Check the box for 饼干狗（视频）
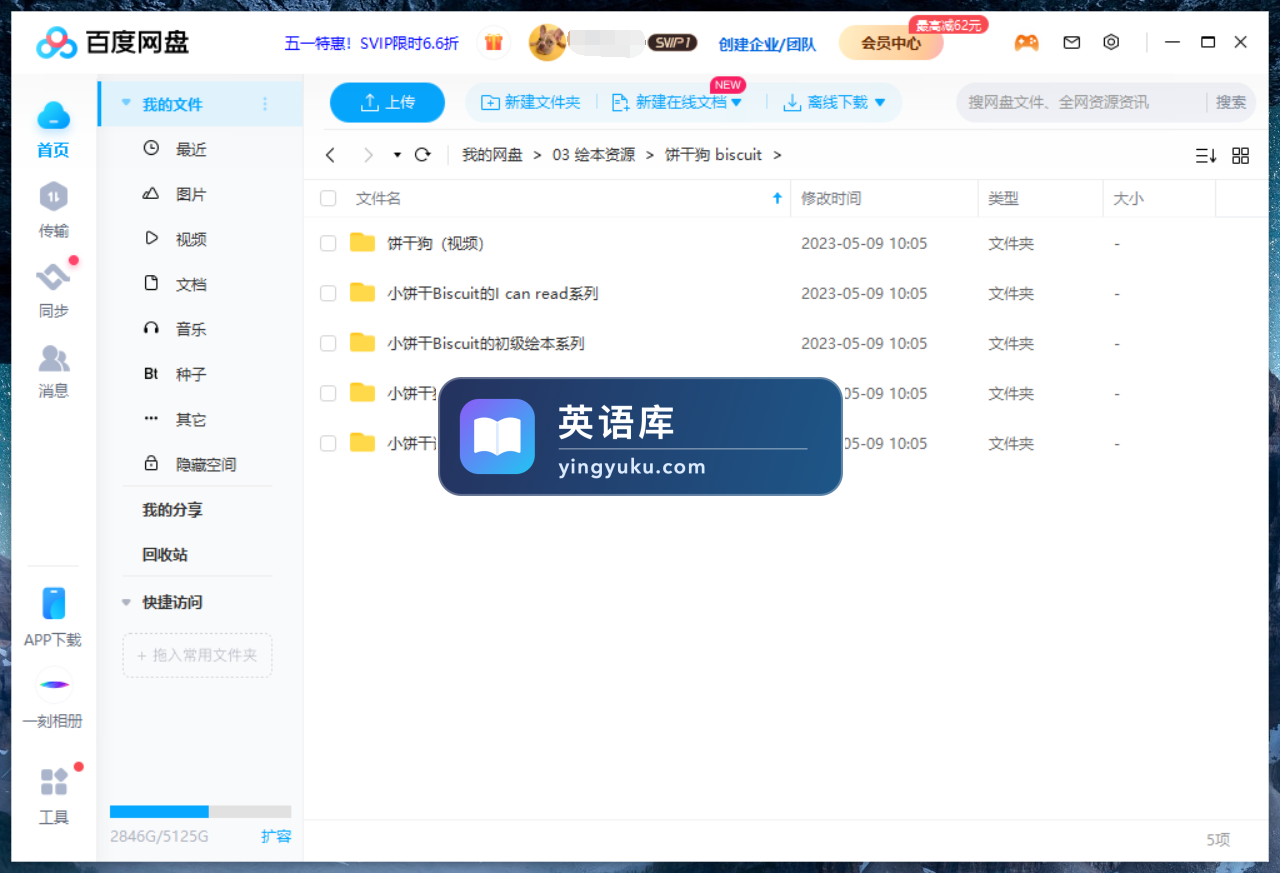1280x873 pixels. click(x=328, y=243)
